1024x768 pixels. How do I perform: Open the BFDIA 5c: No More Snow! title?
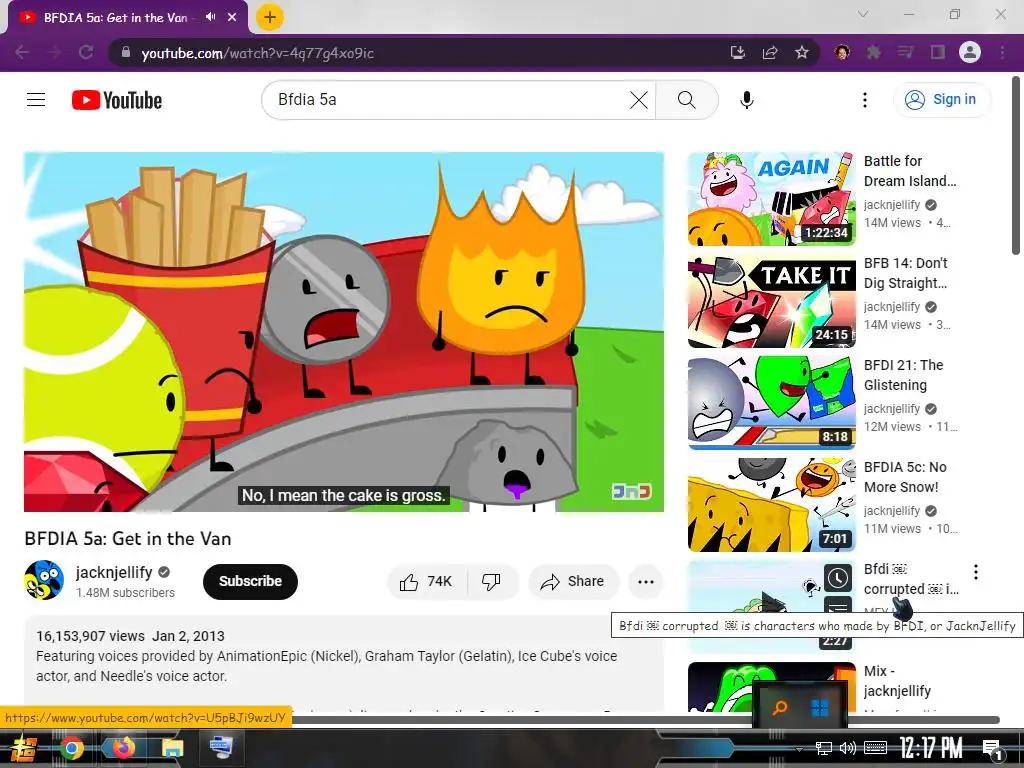click(x=905, y=477)
